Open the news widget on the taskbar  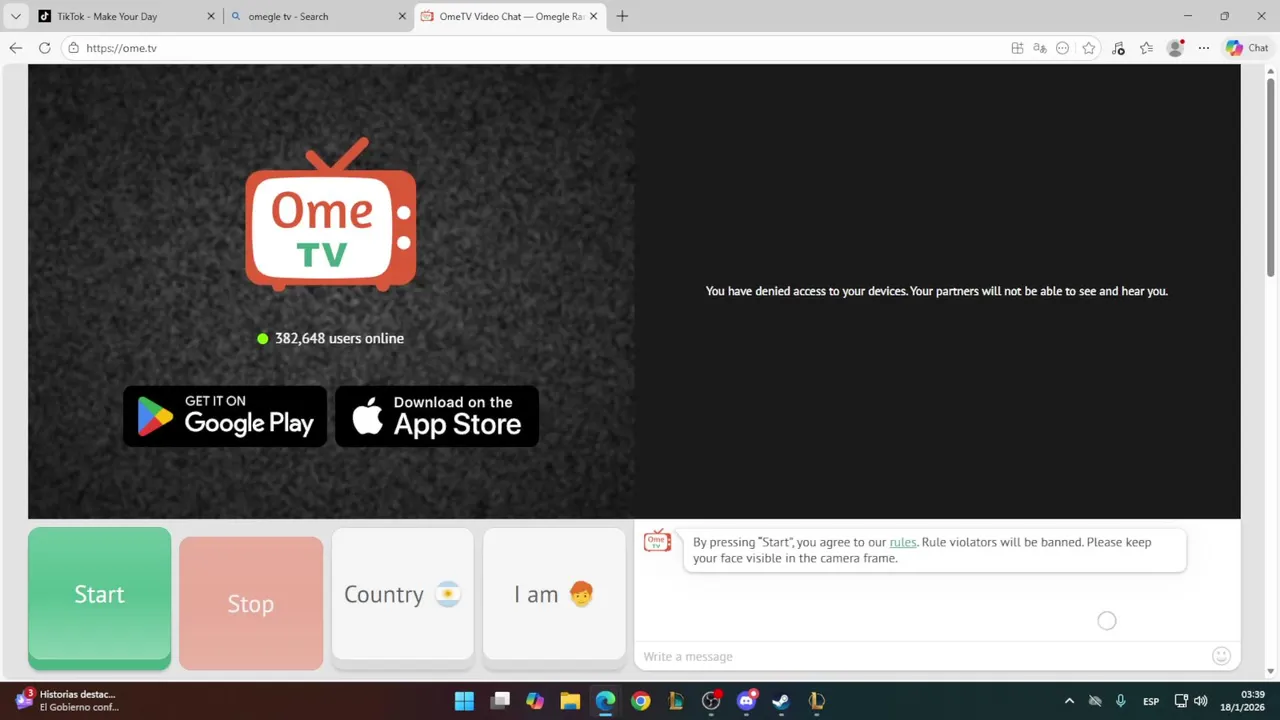pos(68,700)
